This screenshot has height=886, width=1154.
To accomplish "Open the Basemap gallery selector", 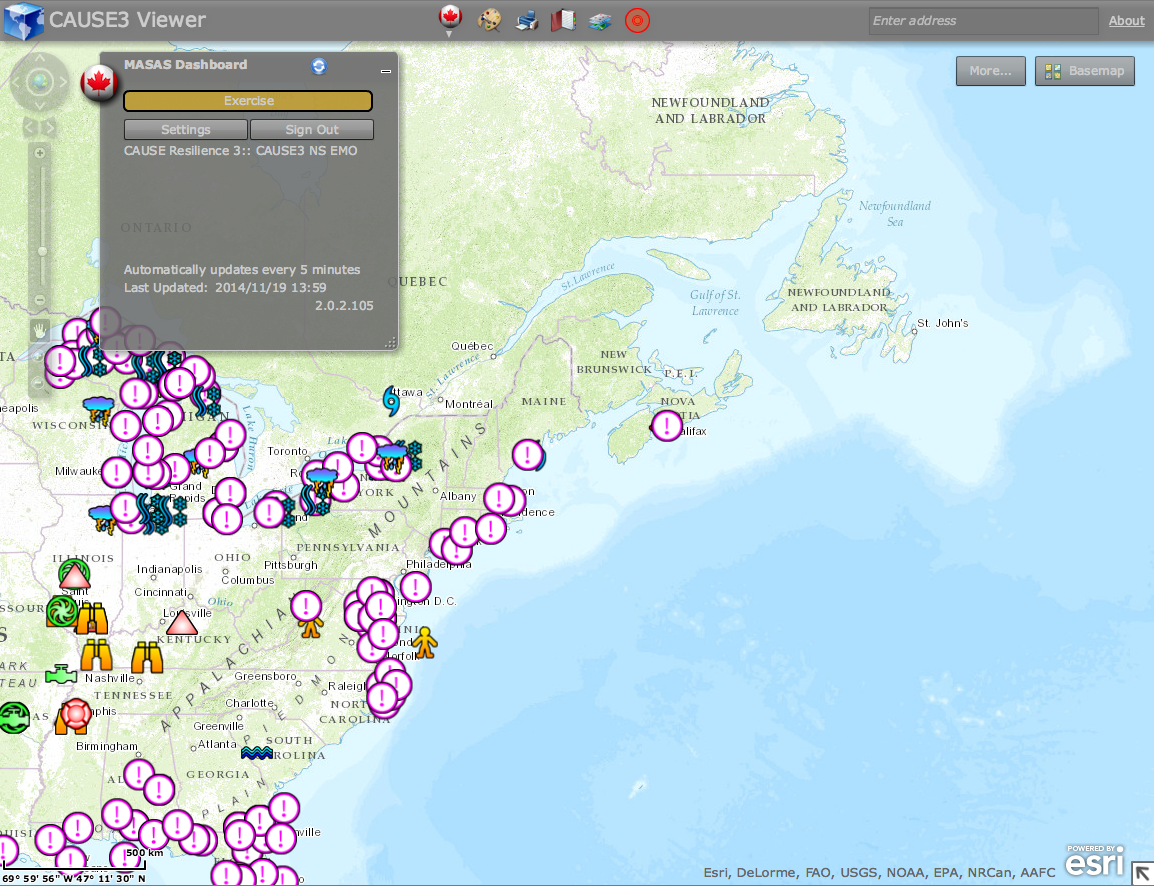I will pos(1085,71).
